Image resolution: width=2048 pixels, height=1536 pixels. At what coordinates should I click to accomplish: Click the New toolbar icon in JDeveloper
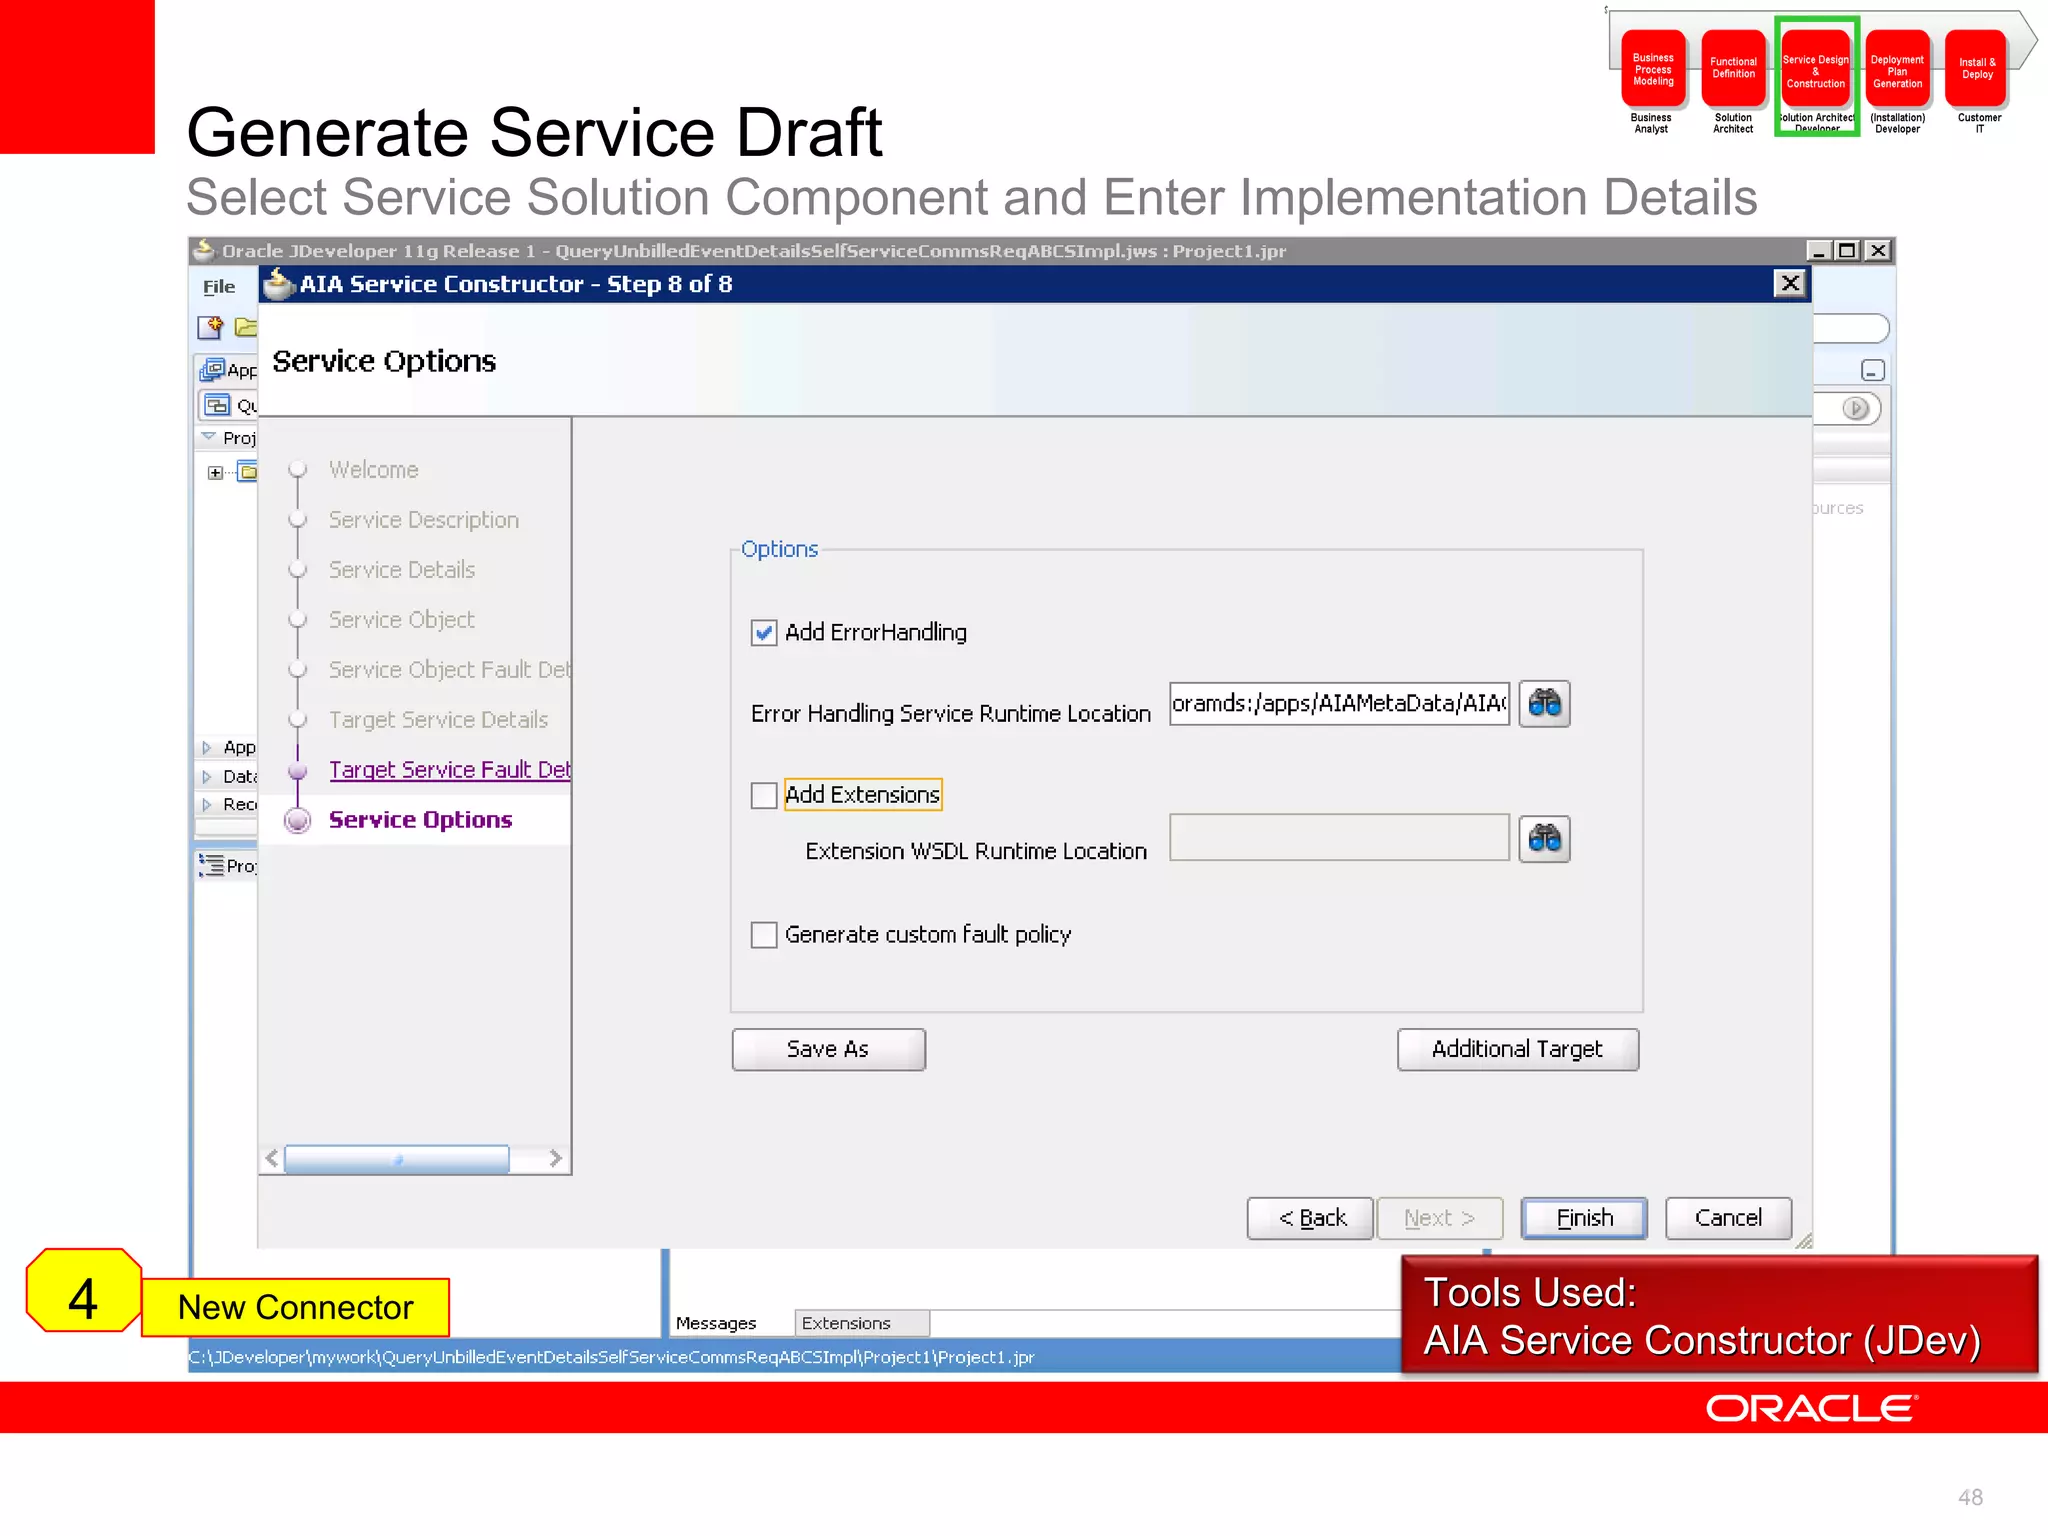pos(210,327)
